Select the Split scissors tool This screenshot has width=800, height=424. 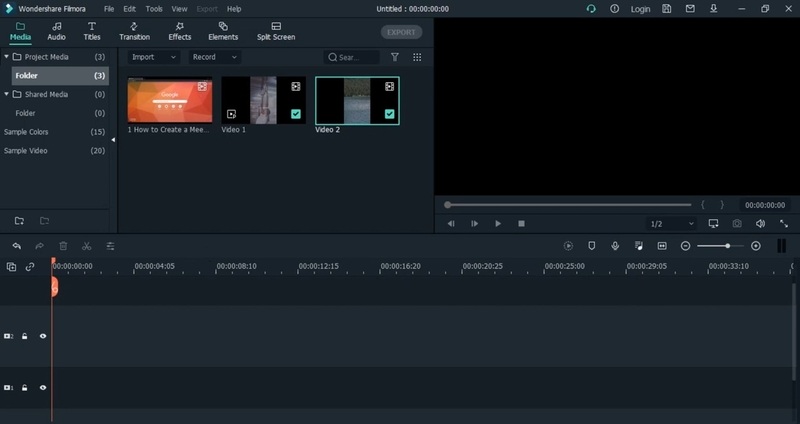[x=87, y=245]
